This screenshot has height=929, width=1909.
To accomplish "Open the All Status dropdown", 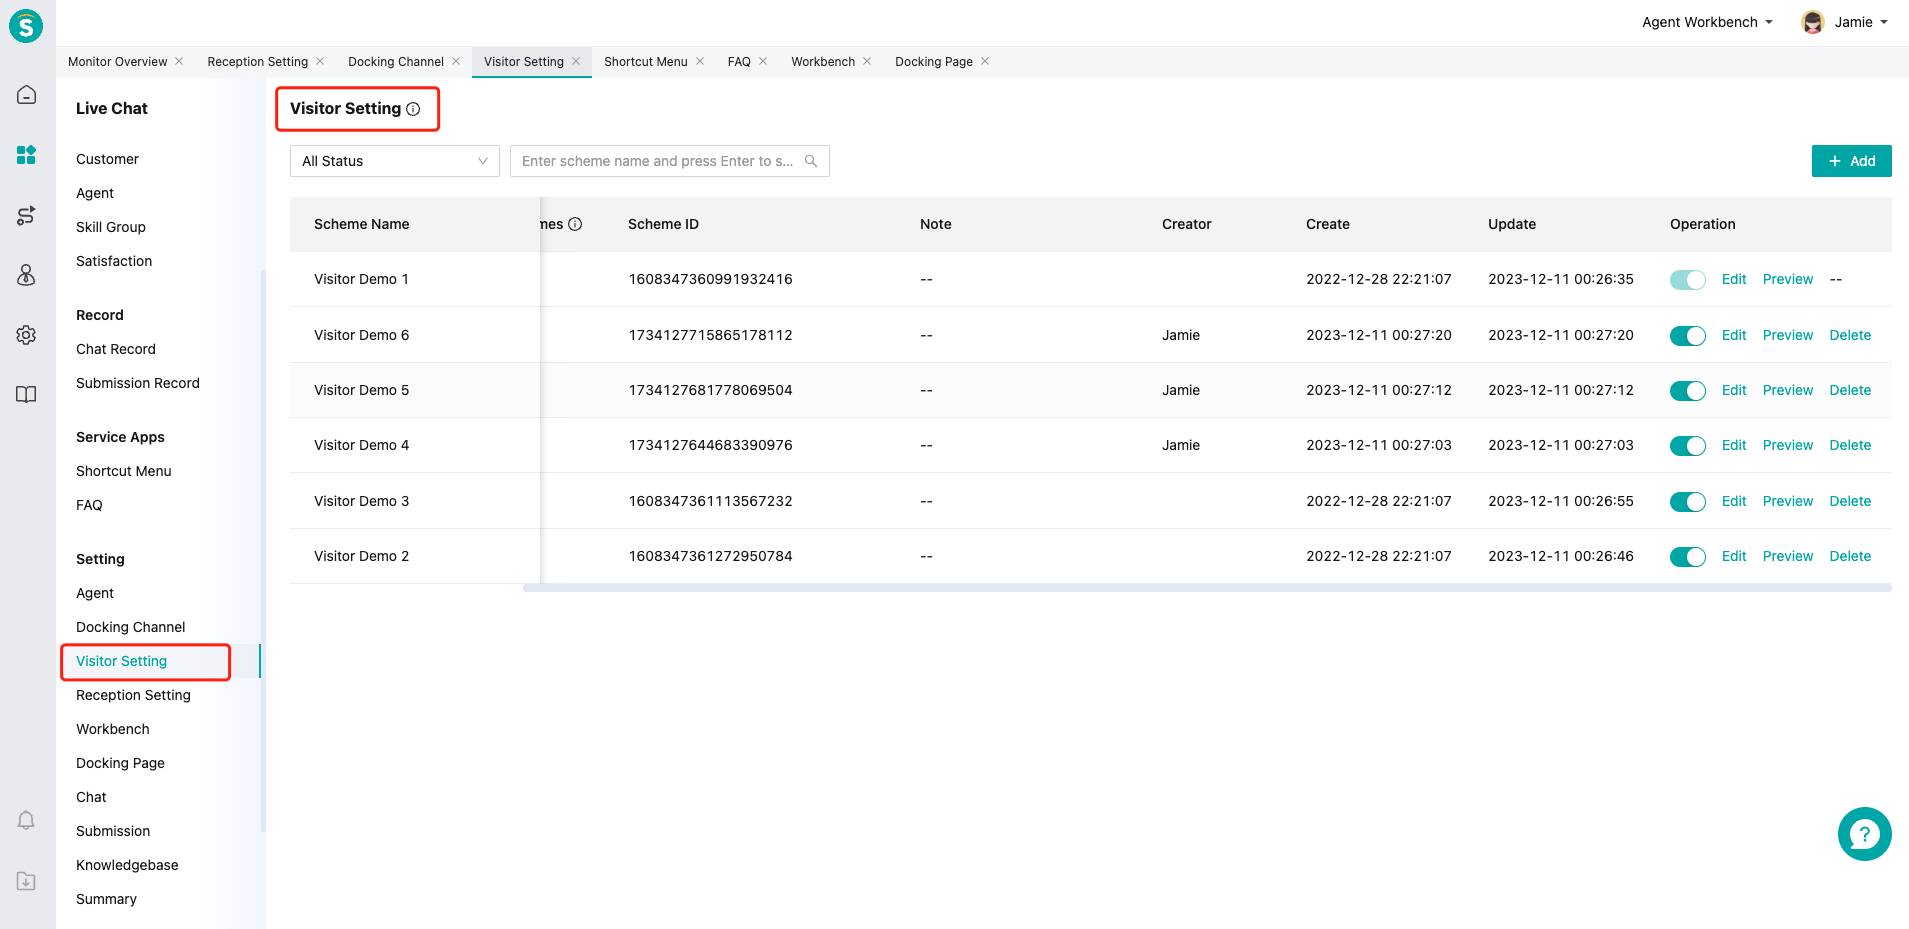I will click(x=395, y=161).
